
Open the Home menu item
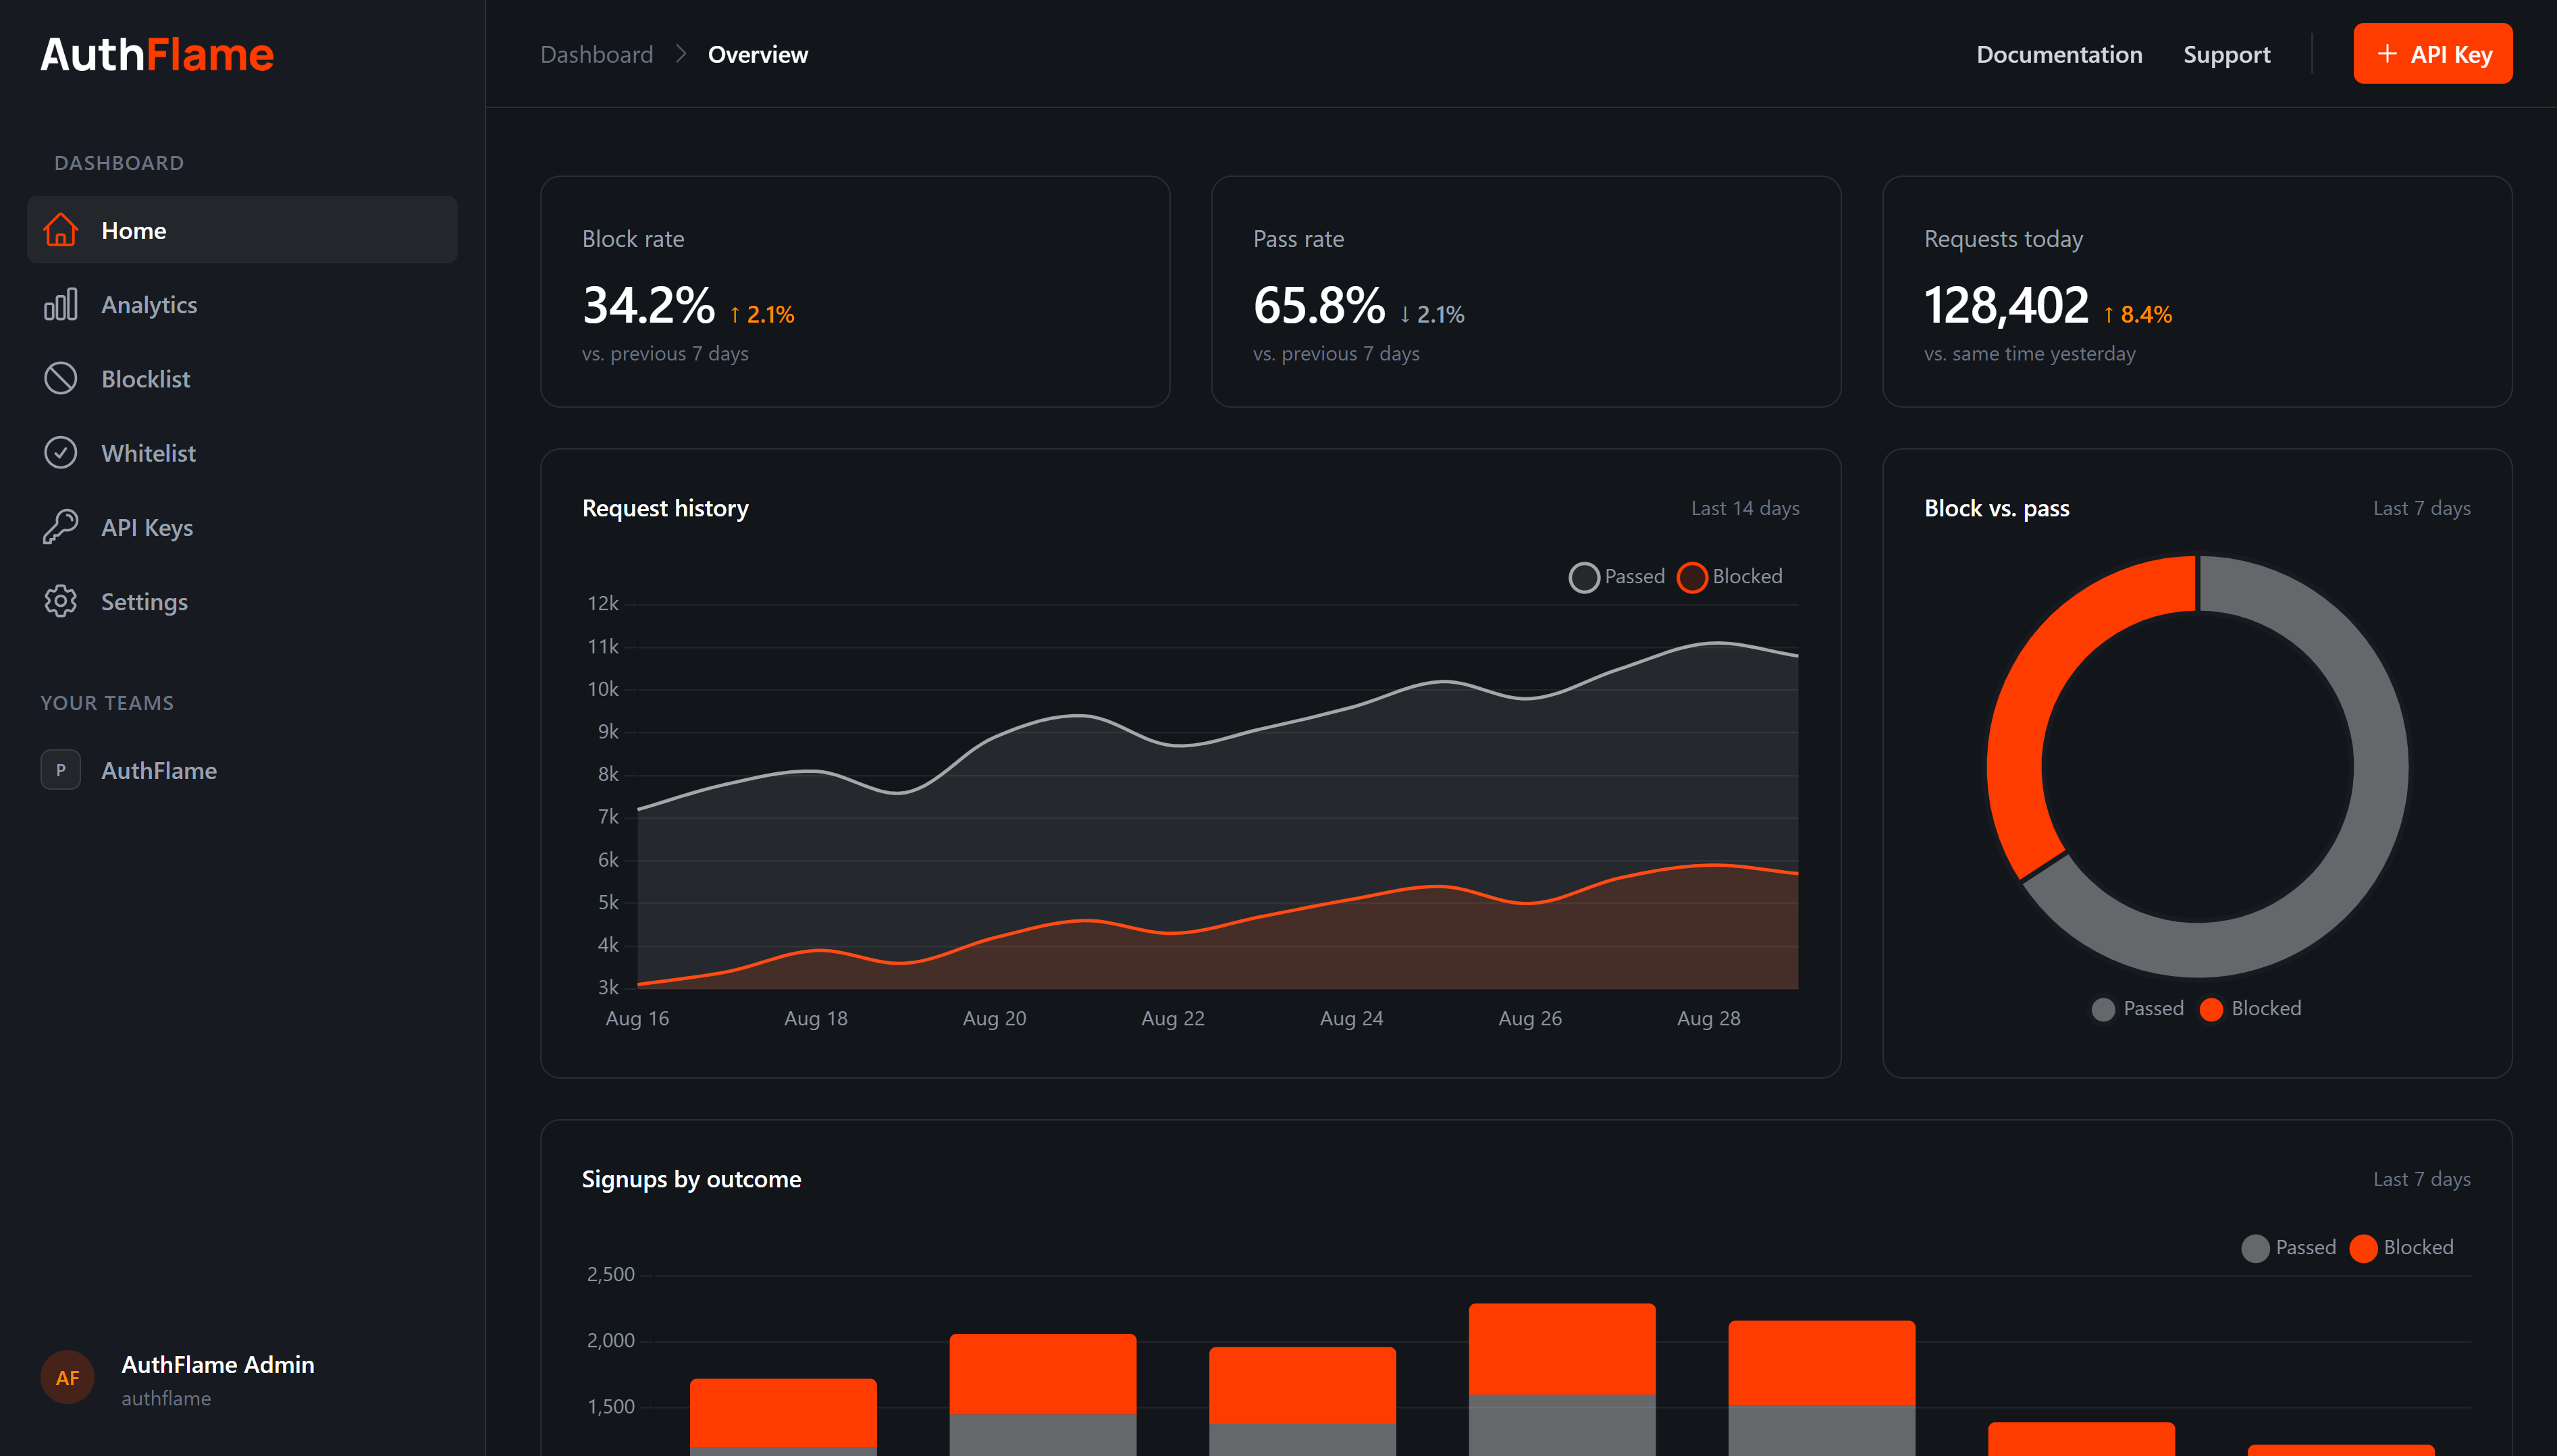pyautogui.click(x=242, y=230)
